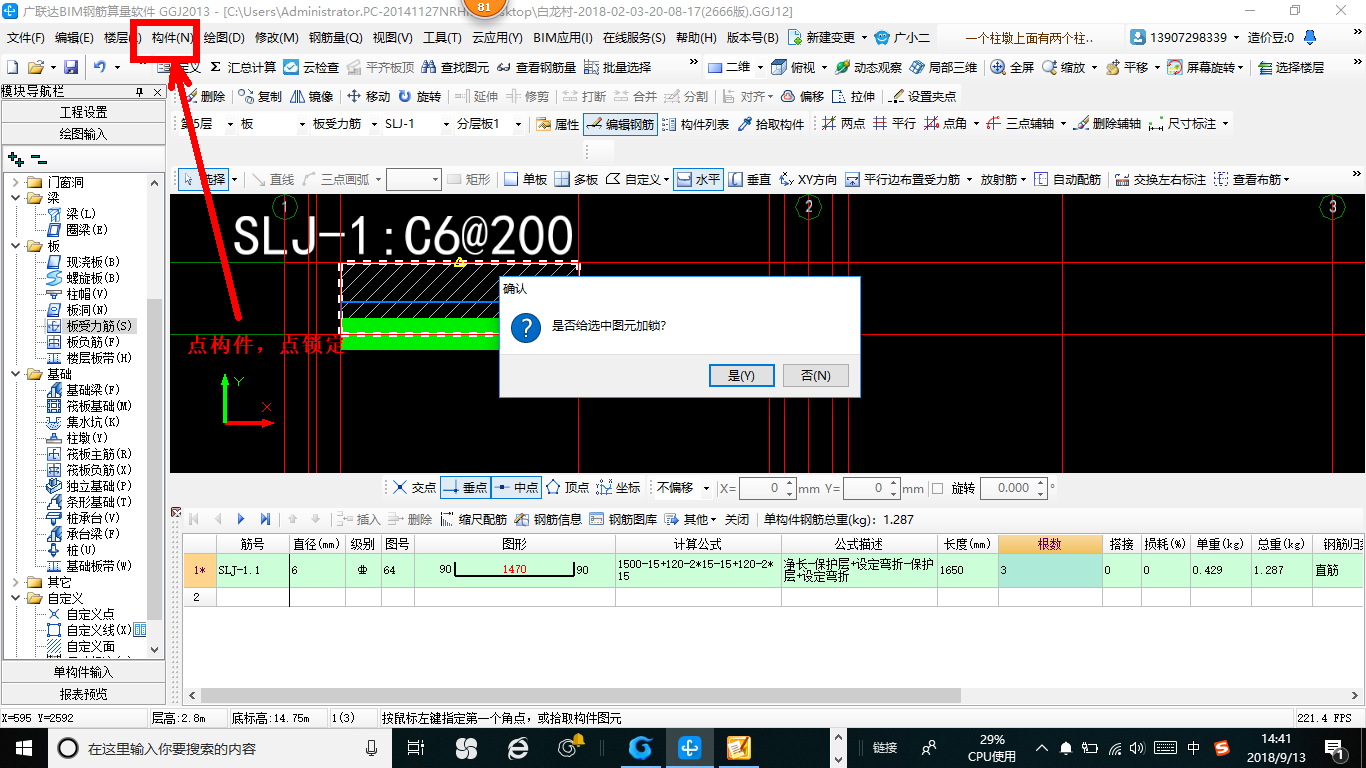Select 两点 two-point auxiliary axis
The width and height of the screenshot is (1366, 768).
point(843,124)
